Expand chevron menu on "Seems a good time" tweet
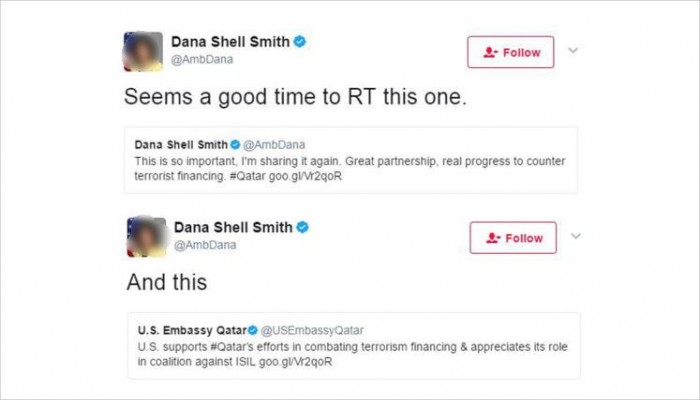The width and height of the screenshot is (700, 400). [x=573, y=50]
